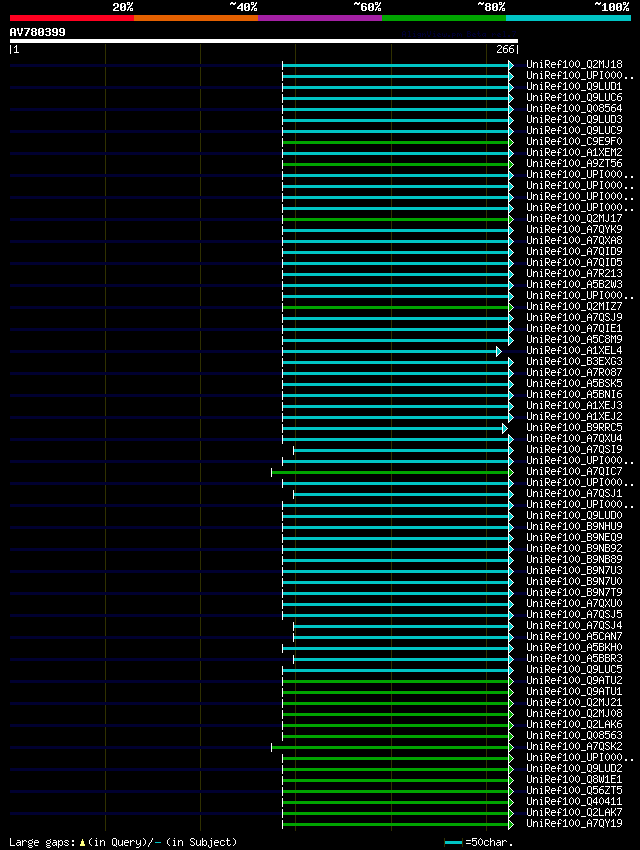The image size is (640, 850).
Task: Open hit UniRef100_A1XEL4
Action: [x=574, y=351]
